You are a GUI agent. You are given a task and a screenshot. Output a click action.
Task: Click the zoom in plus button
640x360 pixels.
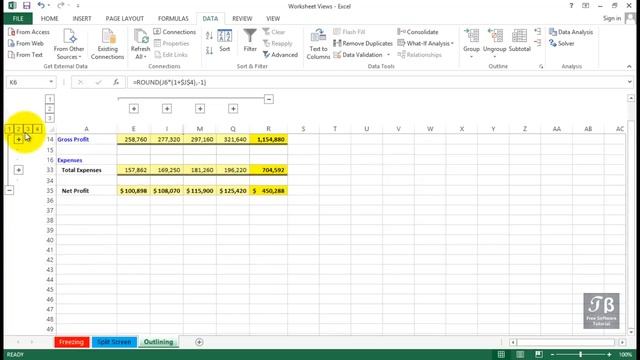point(609,354)
